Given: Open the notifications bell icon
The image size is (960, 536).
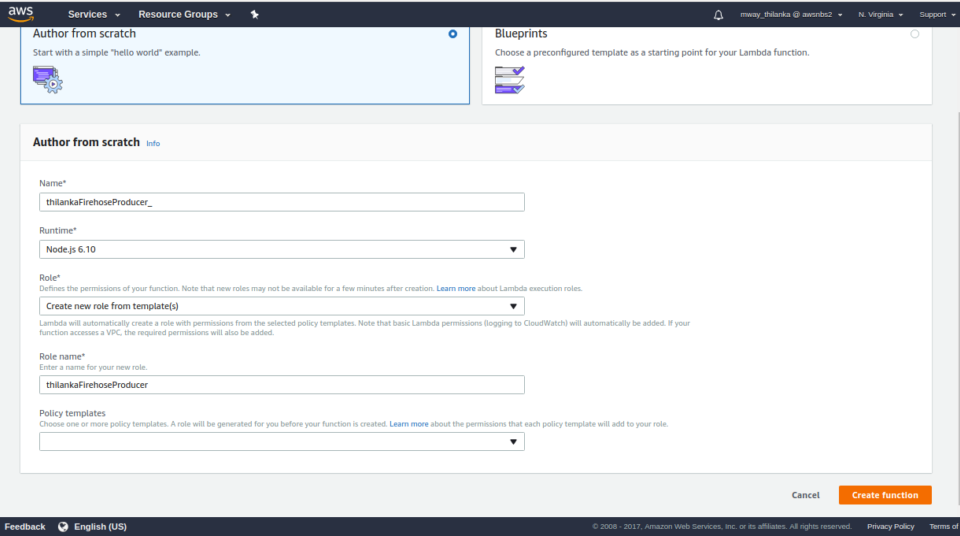Looking at the screenshot, I should (x=718, y=15).
